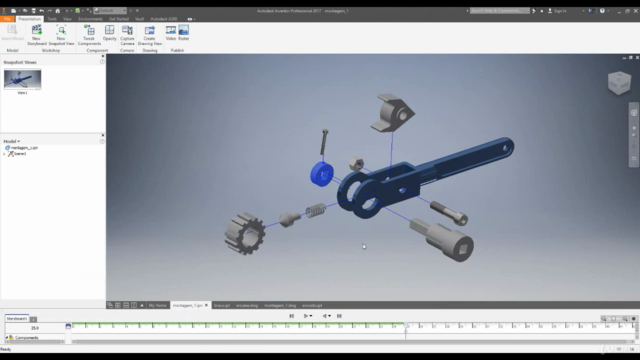Publish to Raster image
Image resolution: width=640 pixels, height=360 pixels.
(184, 33)
